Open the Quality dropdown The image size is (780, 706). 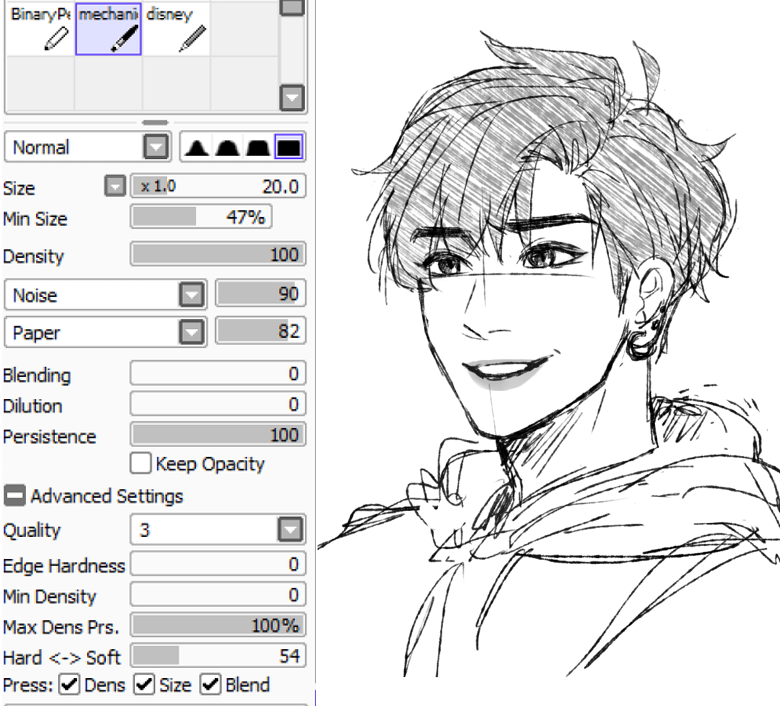coord(218,529)
